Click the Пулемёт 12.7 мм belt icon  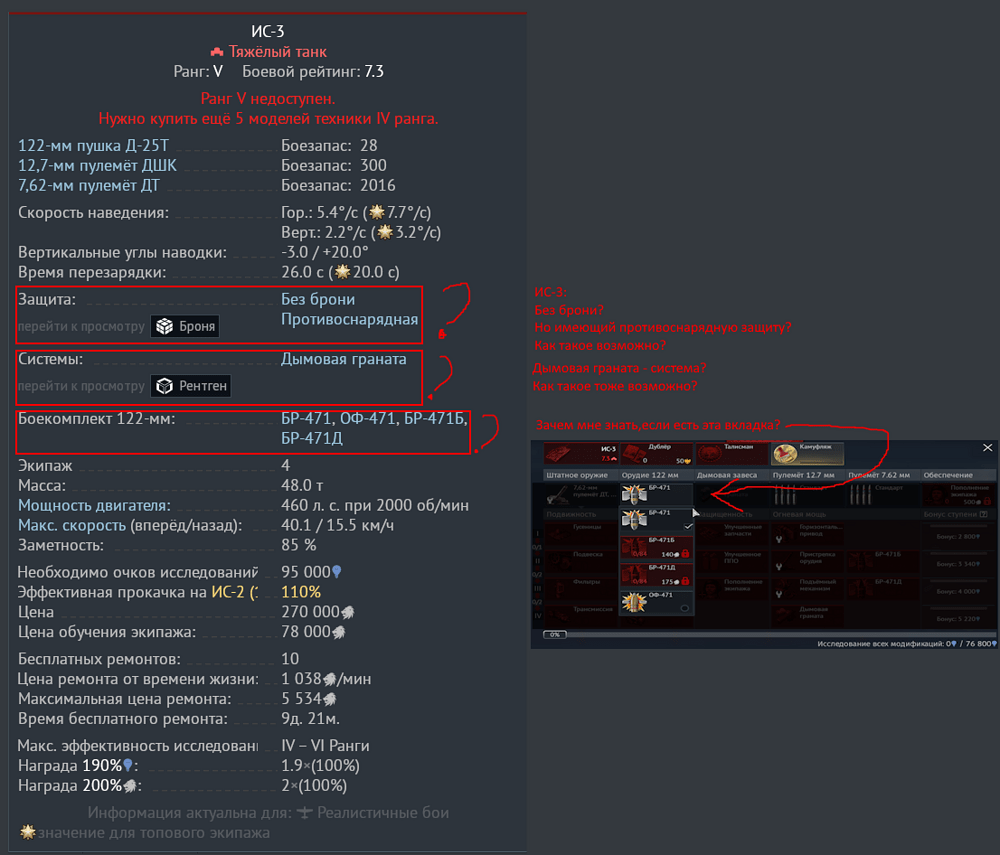pyautogui.click(x=786, y=495)
